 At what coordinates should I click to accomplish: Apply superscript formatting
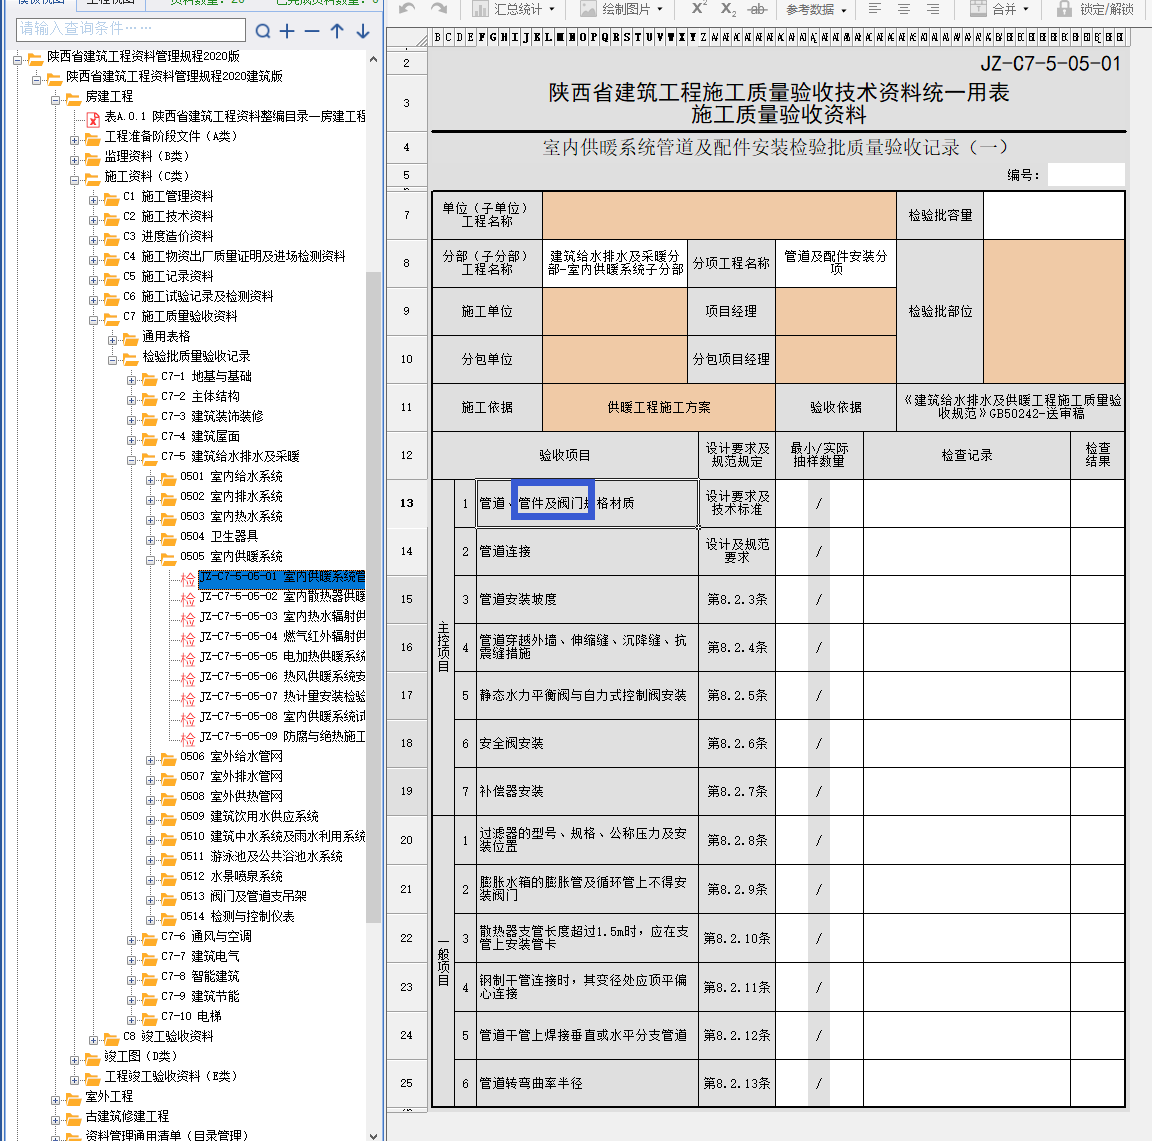(699, 9)
